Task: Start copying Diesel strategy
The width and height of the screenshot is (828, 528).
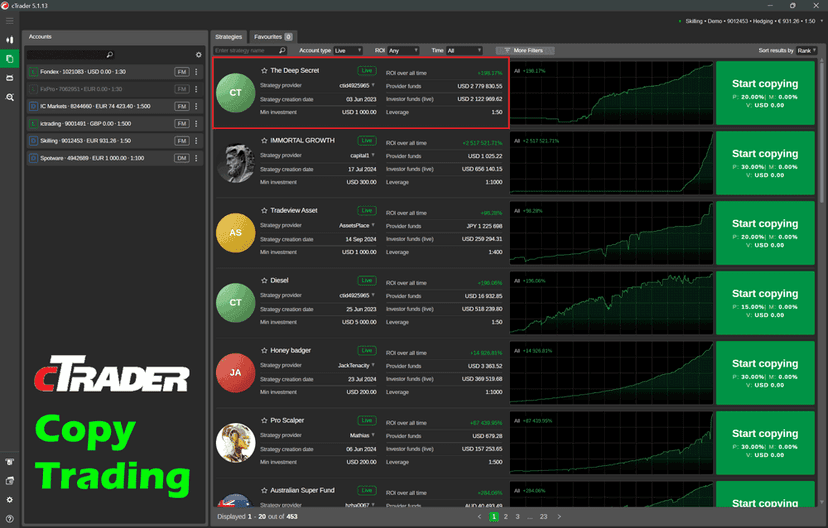Action: 765,303
